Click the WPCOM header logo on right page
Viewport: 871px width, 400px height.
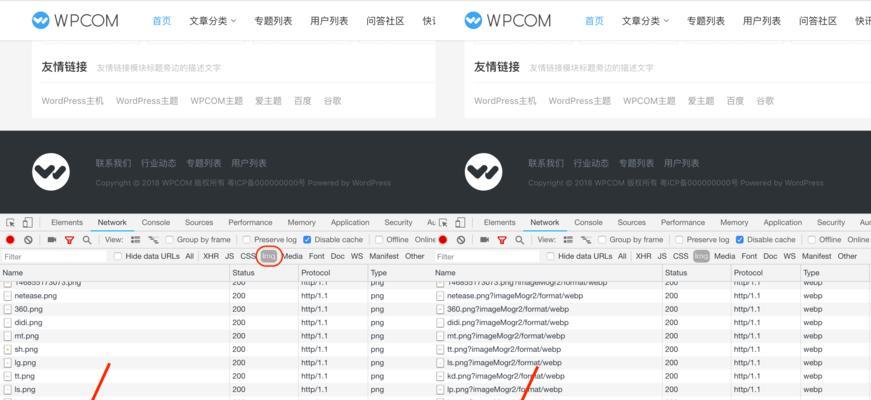[x=508, y=21]
